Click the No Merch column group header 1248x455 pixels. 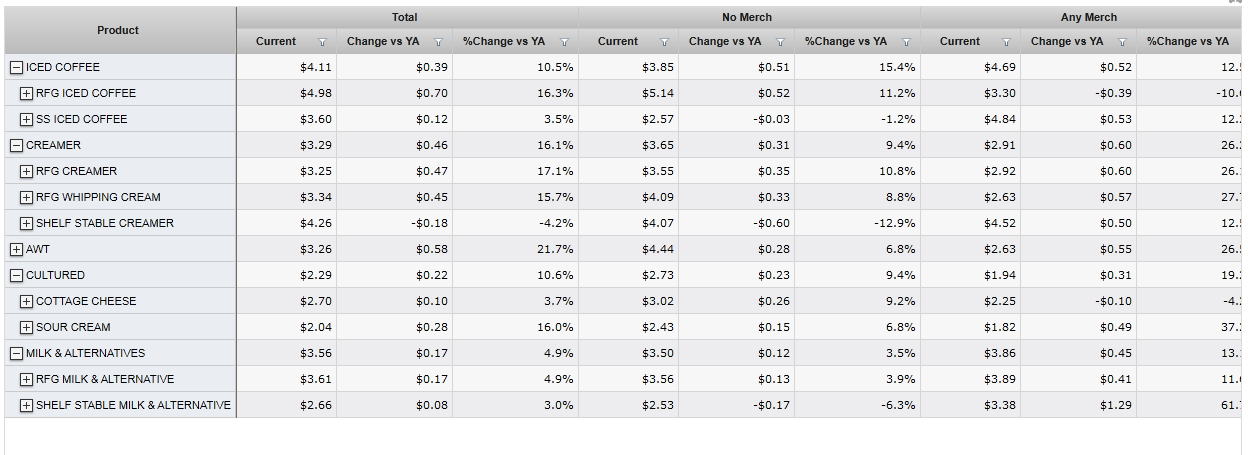pos(747,17)
